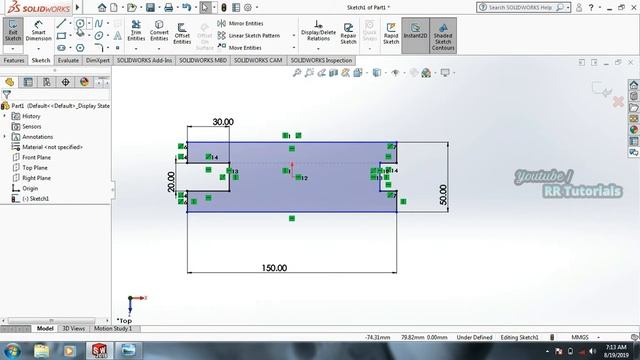Open the Circle tool dropdown arrow
640x360 pixels.
(89, 24)
